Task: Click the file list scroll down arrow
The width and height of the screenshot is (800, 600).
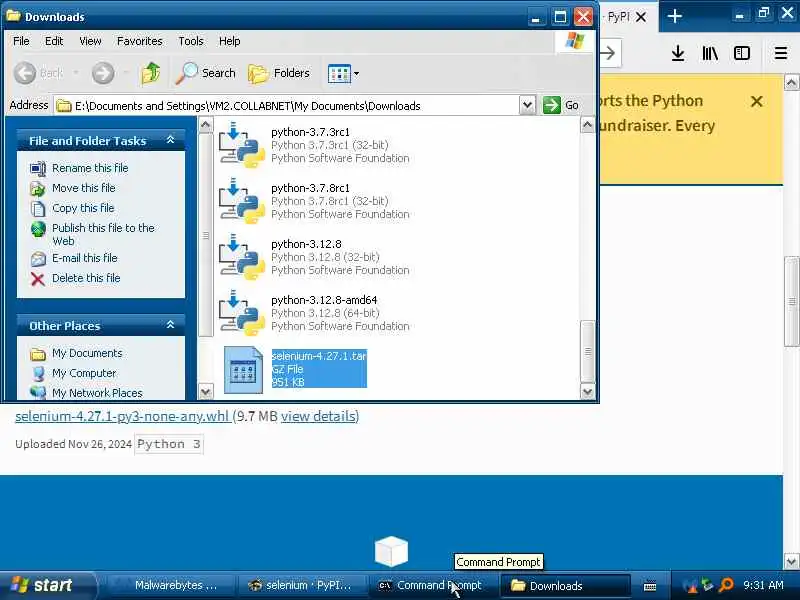Action: pyautogui.click(x=587, y=392)
